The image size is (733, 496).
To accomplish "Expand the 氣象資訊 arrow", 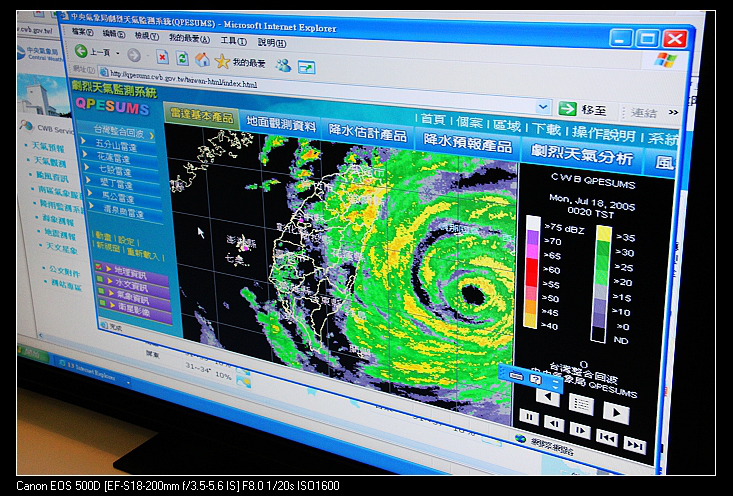I will 112,293.
